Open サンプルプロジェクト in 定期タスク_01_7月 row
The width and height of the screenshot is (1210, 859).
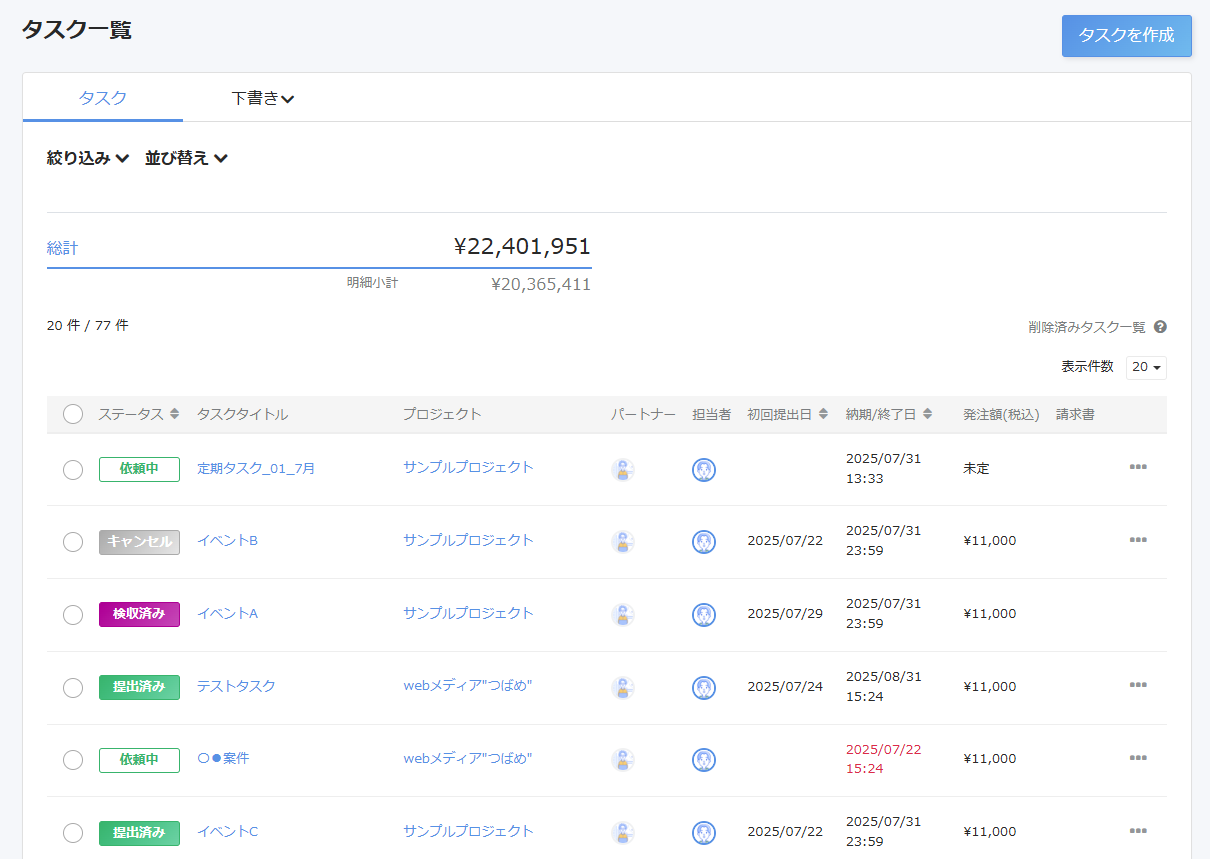pyautogui.click(x=469, y=467)
